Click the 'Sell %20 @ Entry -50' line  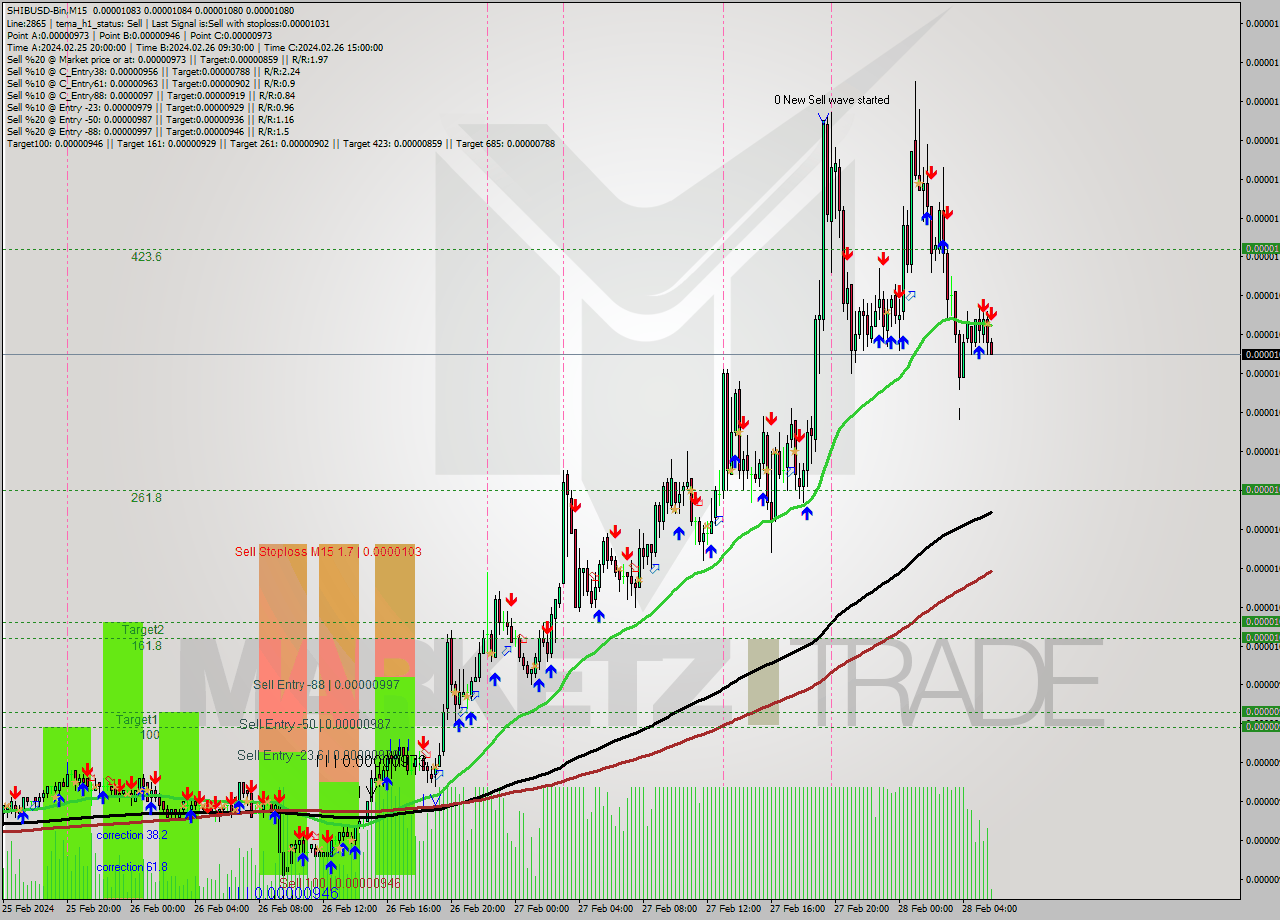pos(150,119)
